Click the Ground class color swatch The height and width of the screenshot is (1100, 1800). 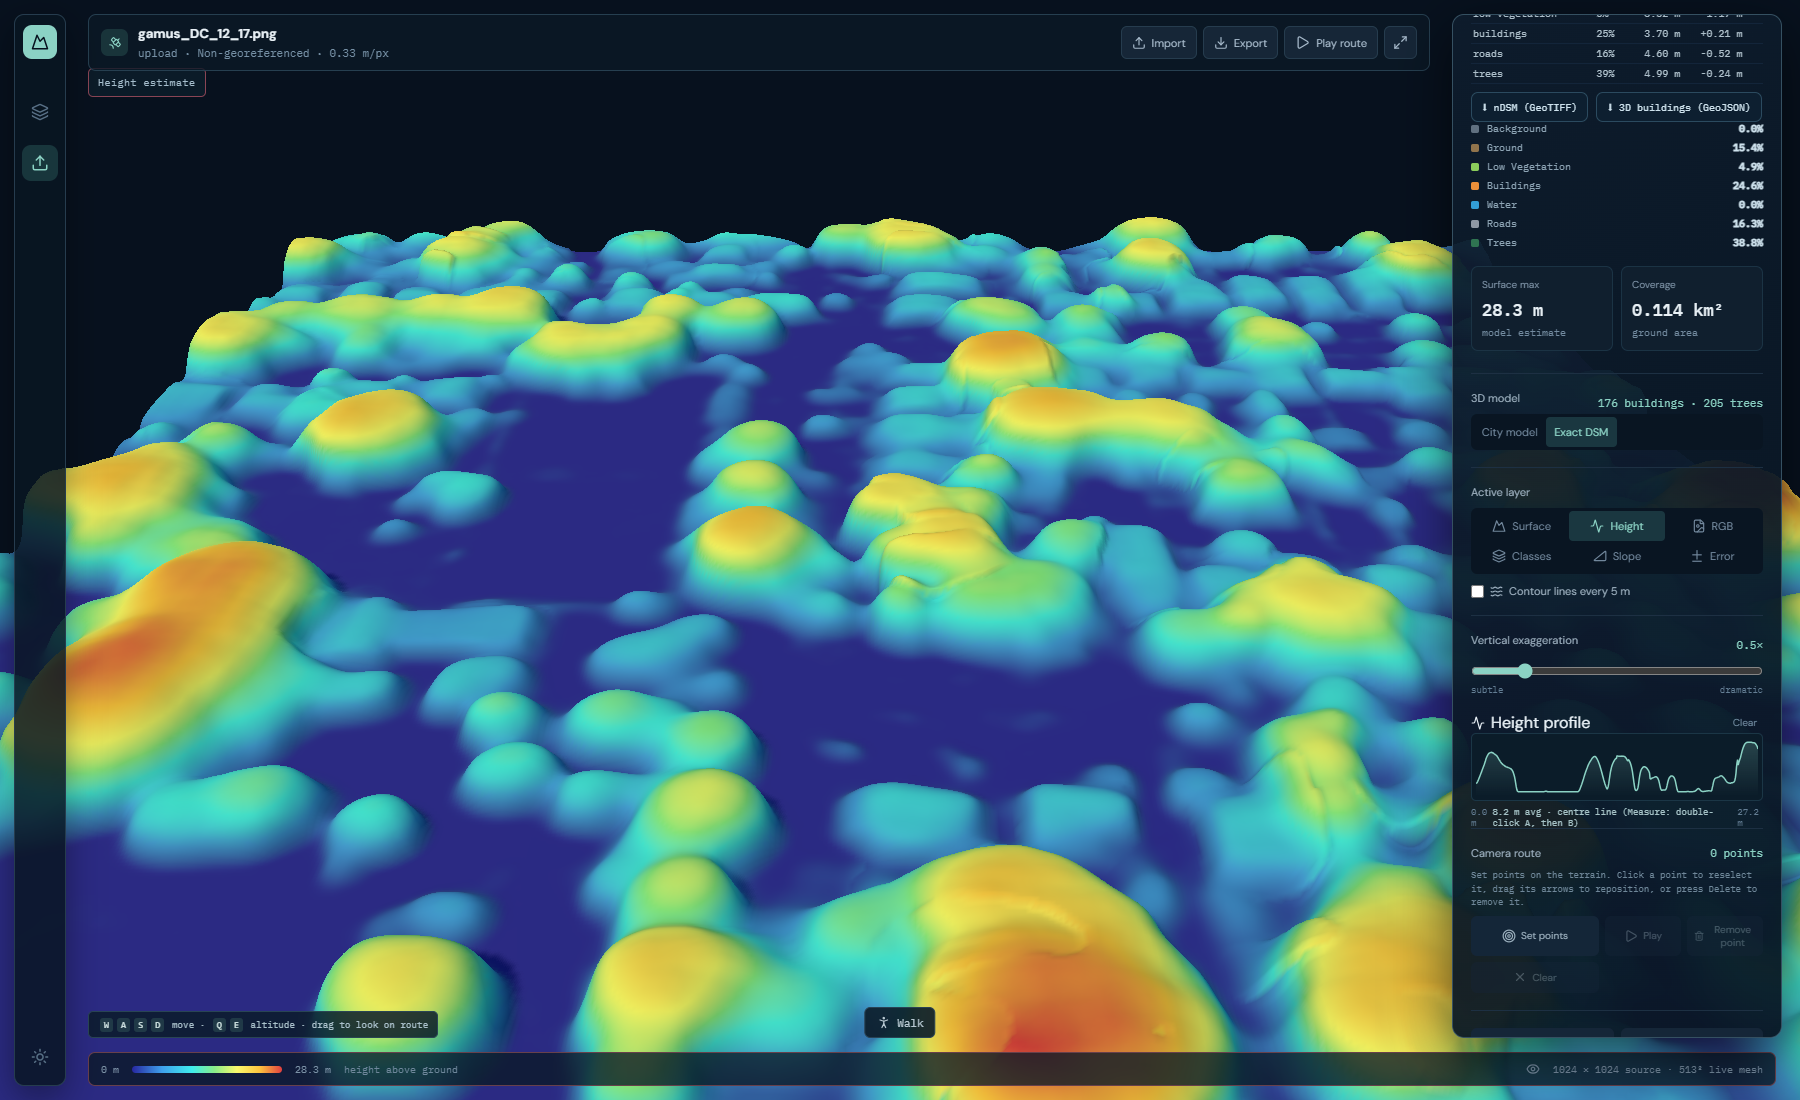click(1475, 148)
